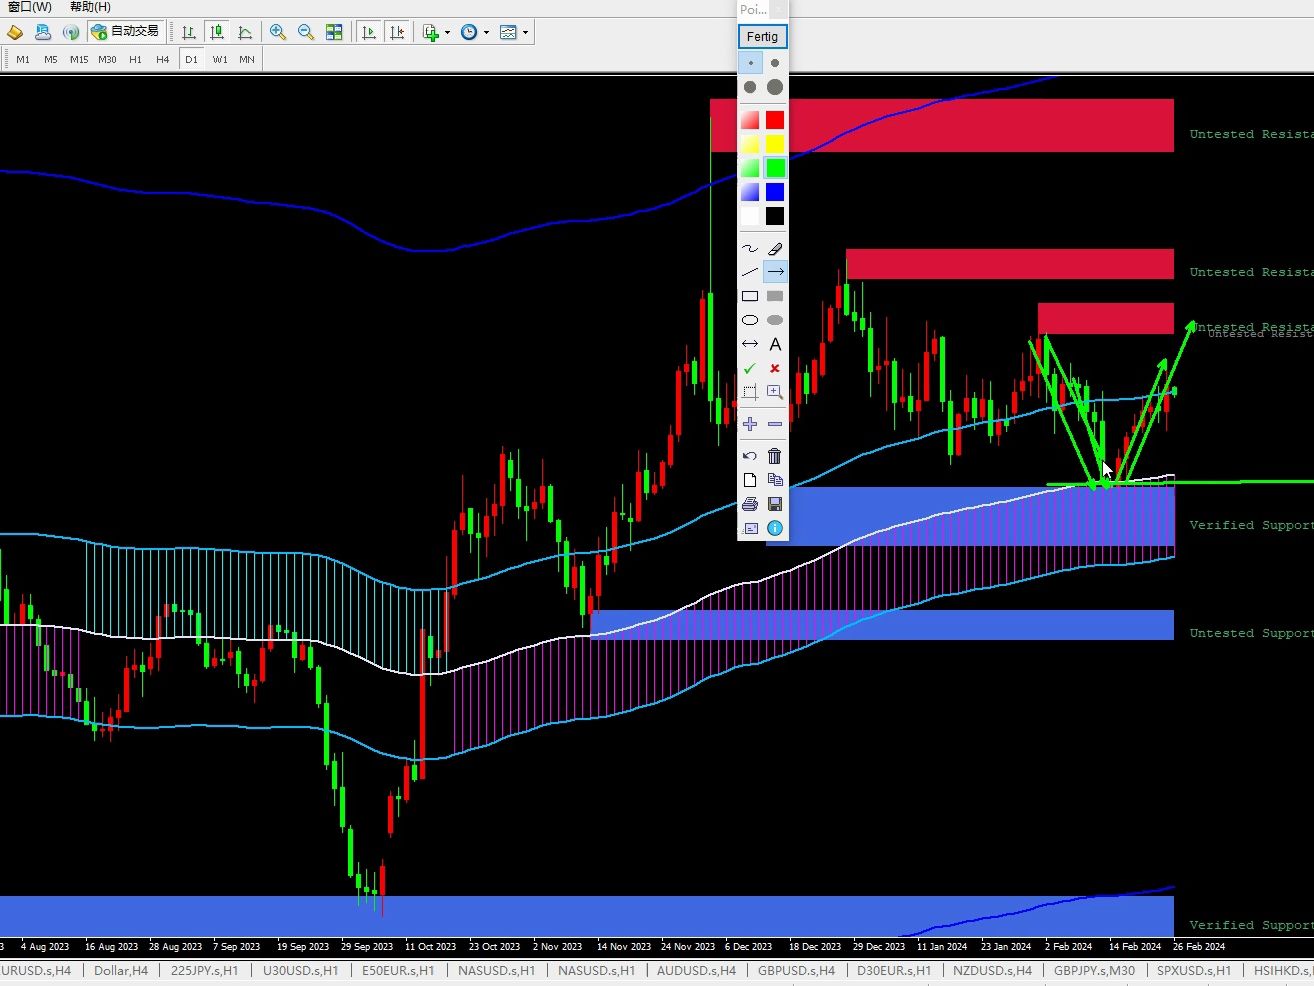
Task: Zoom in on the chart
Action: 278,32
